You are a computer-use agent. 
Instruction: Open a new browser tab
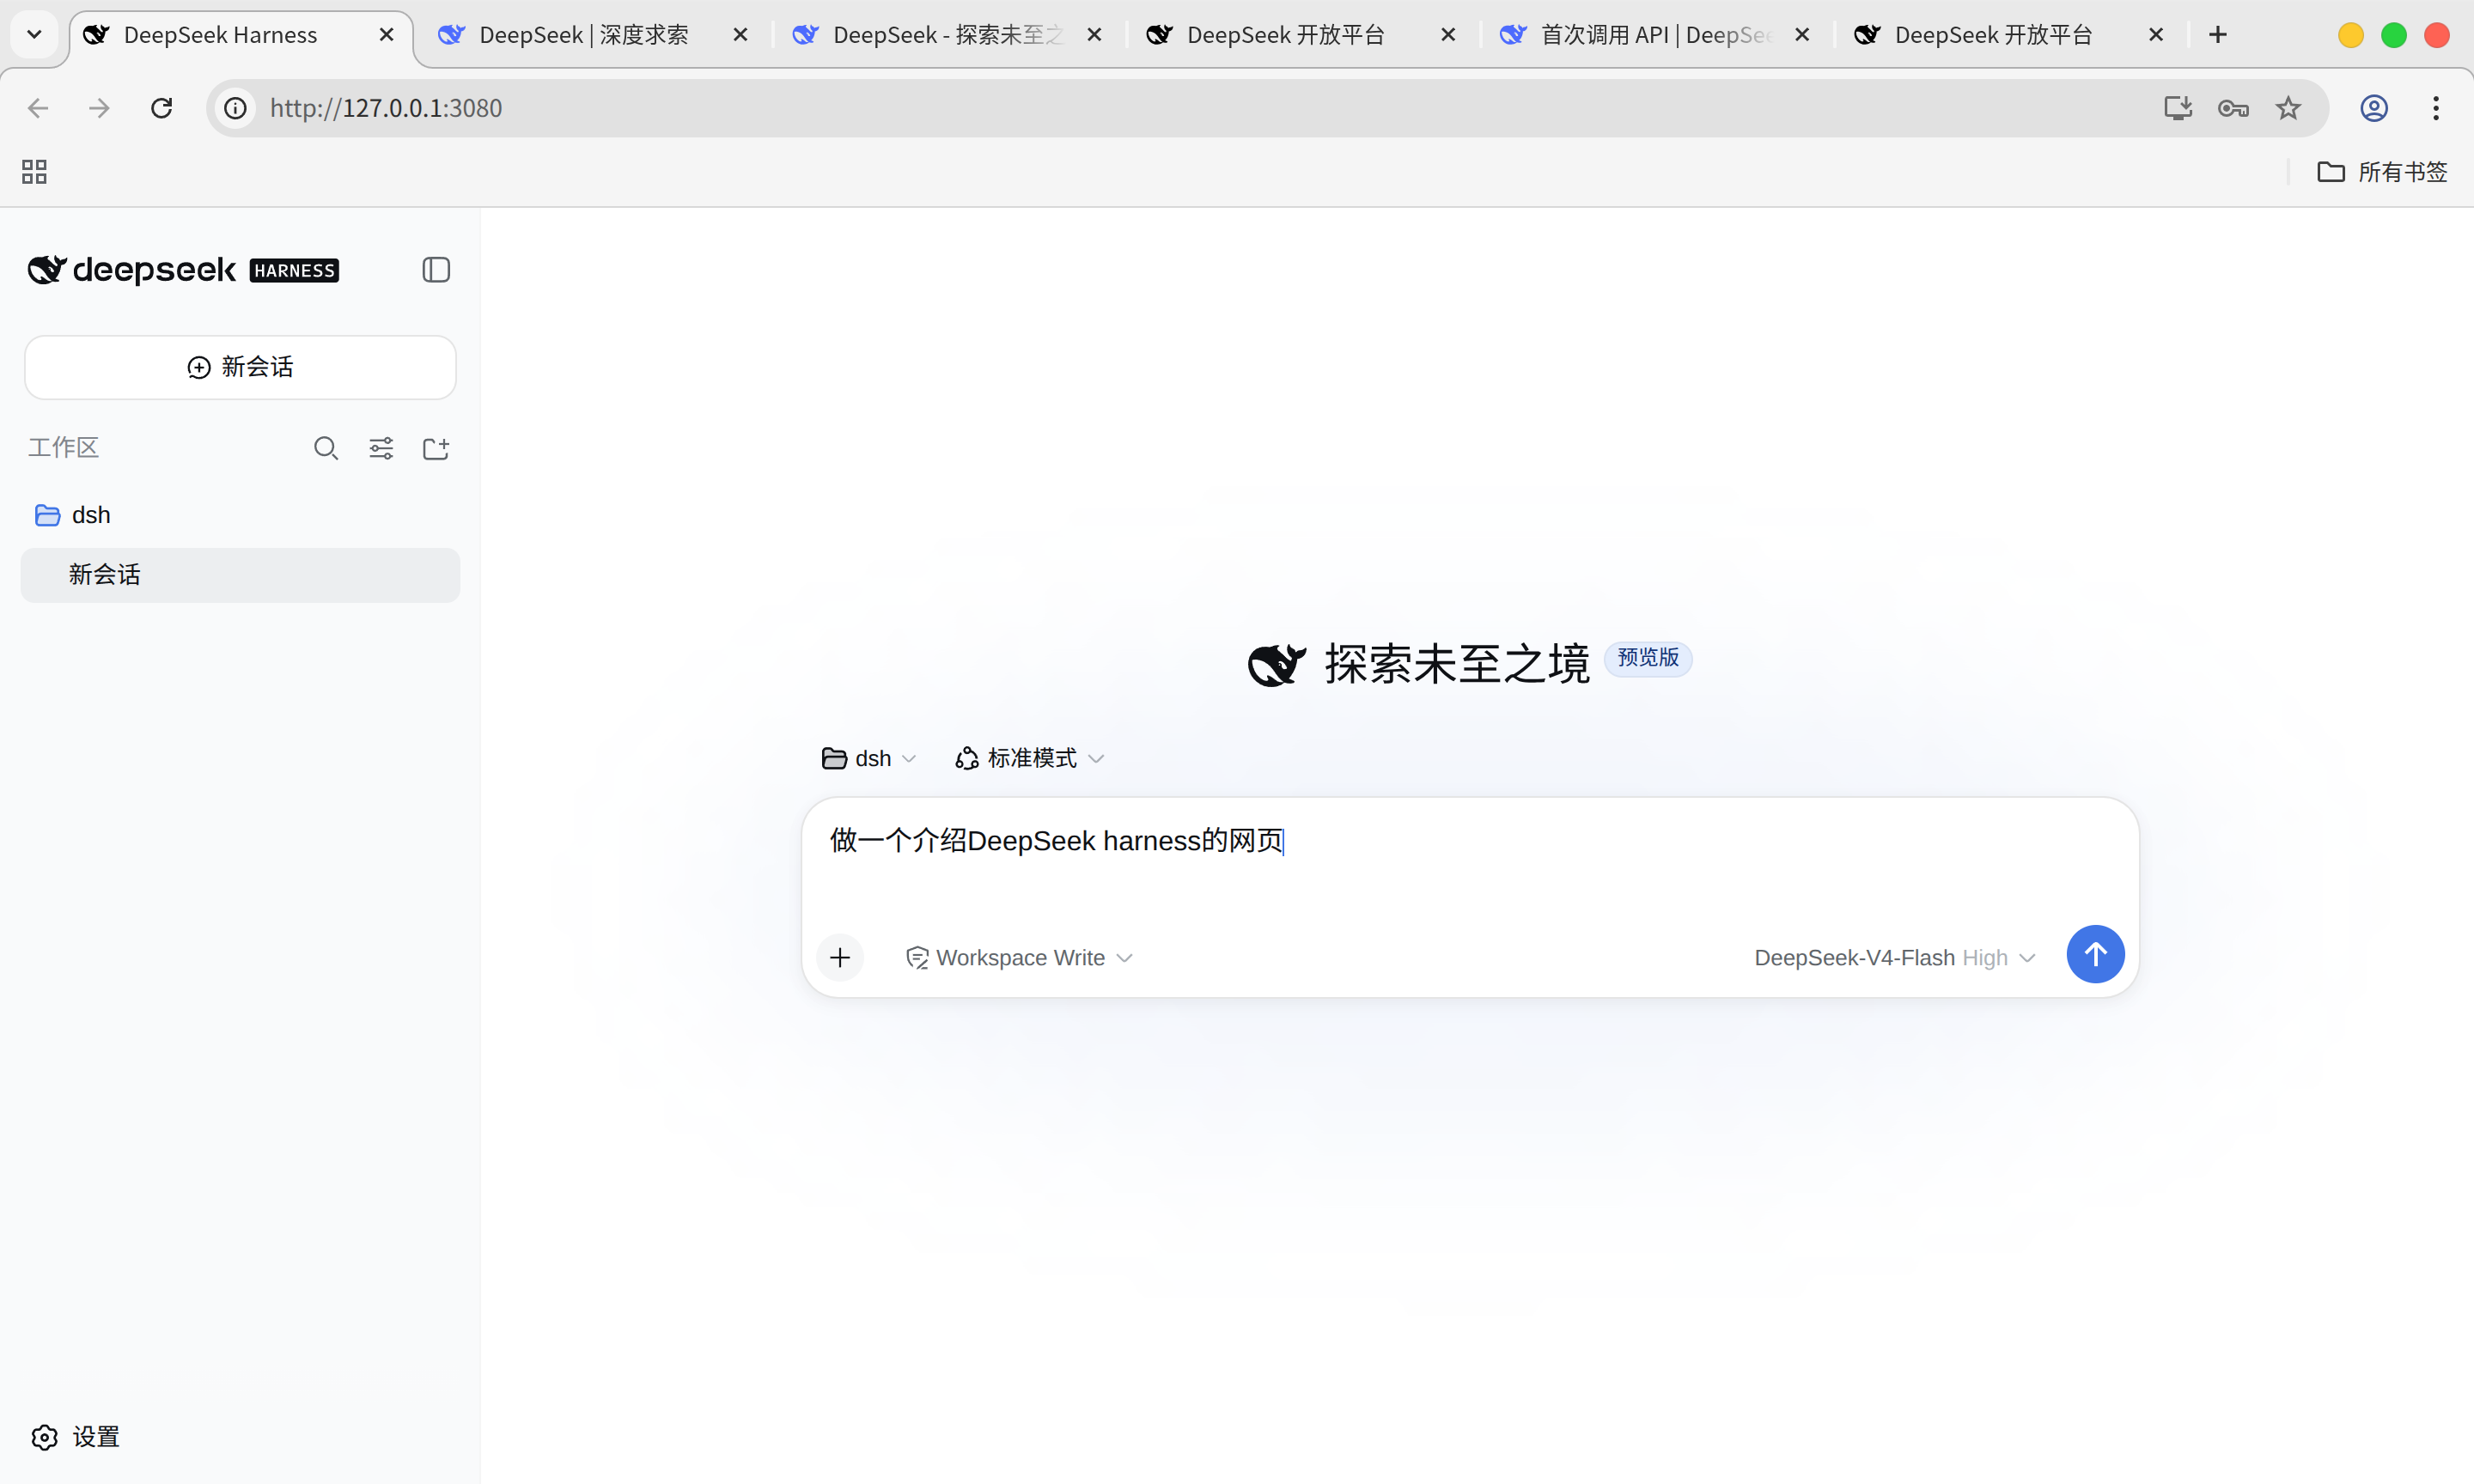(2218, 35)
